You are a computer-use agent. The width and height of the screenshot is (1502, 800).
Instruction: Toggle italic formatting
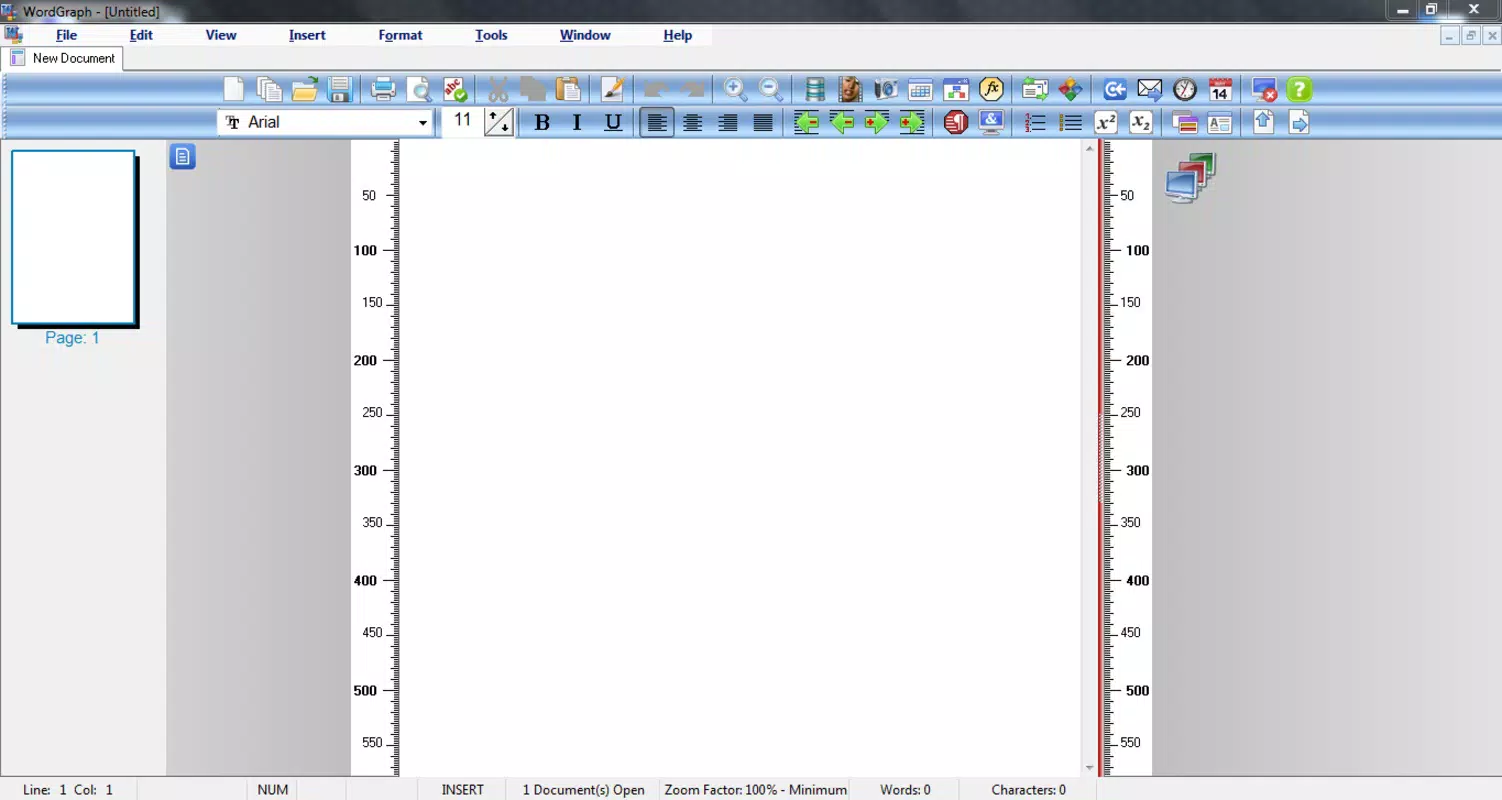pyautogui.click(x=577, y=122)
